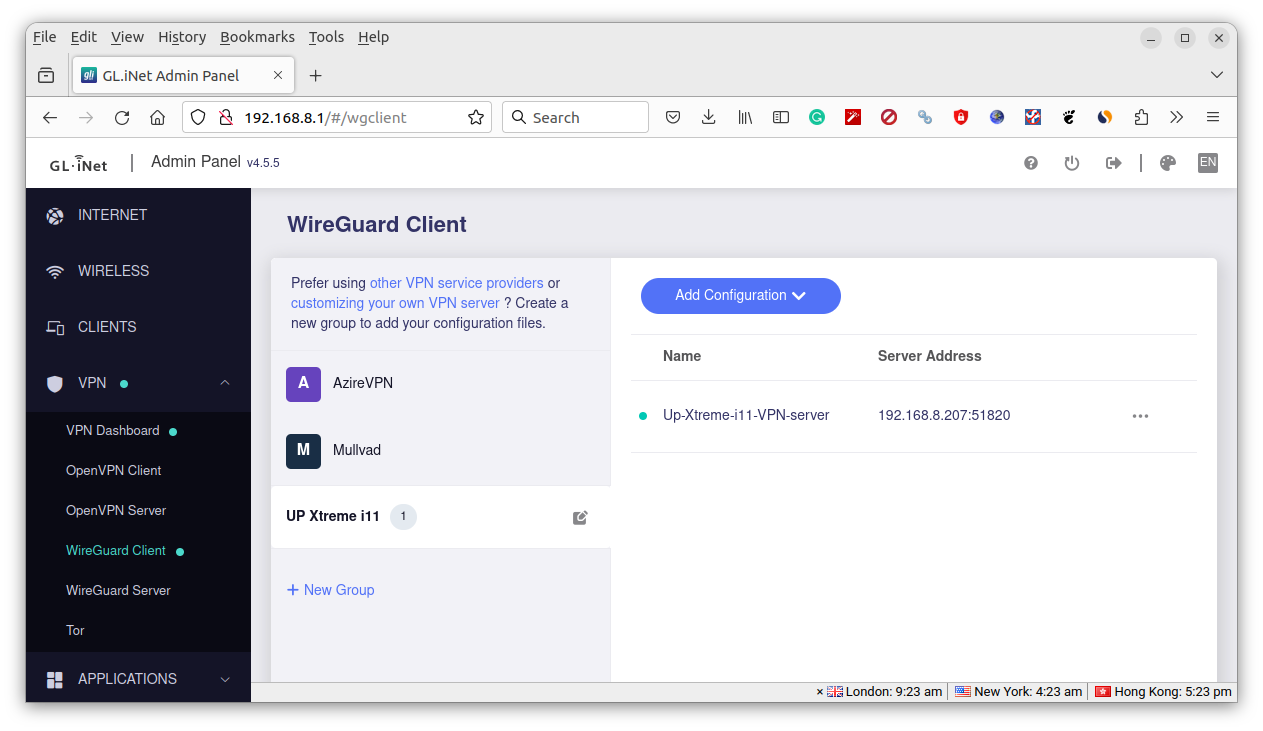The height and width of the screenshot is (731, 1263).
Task: Open Firefox History menu
Action: click(182, 37)
